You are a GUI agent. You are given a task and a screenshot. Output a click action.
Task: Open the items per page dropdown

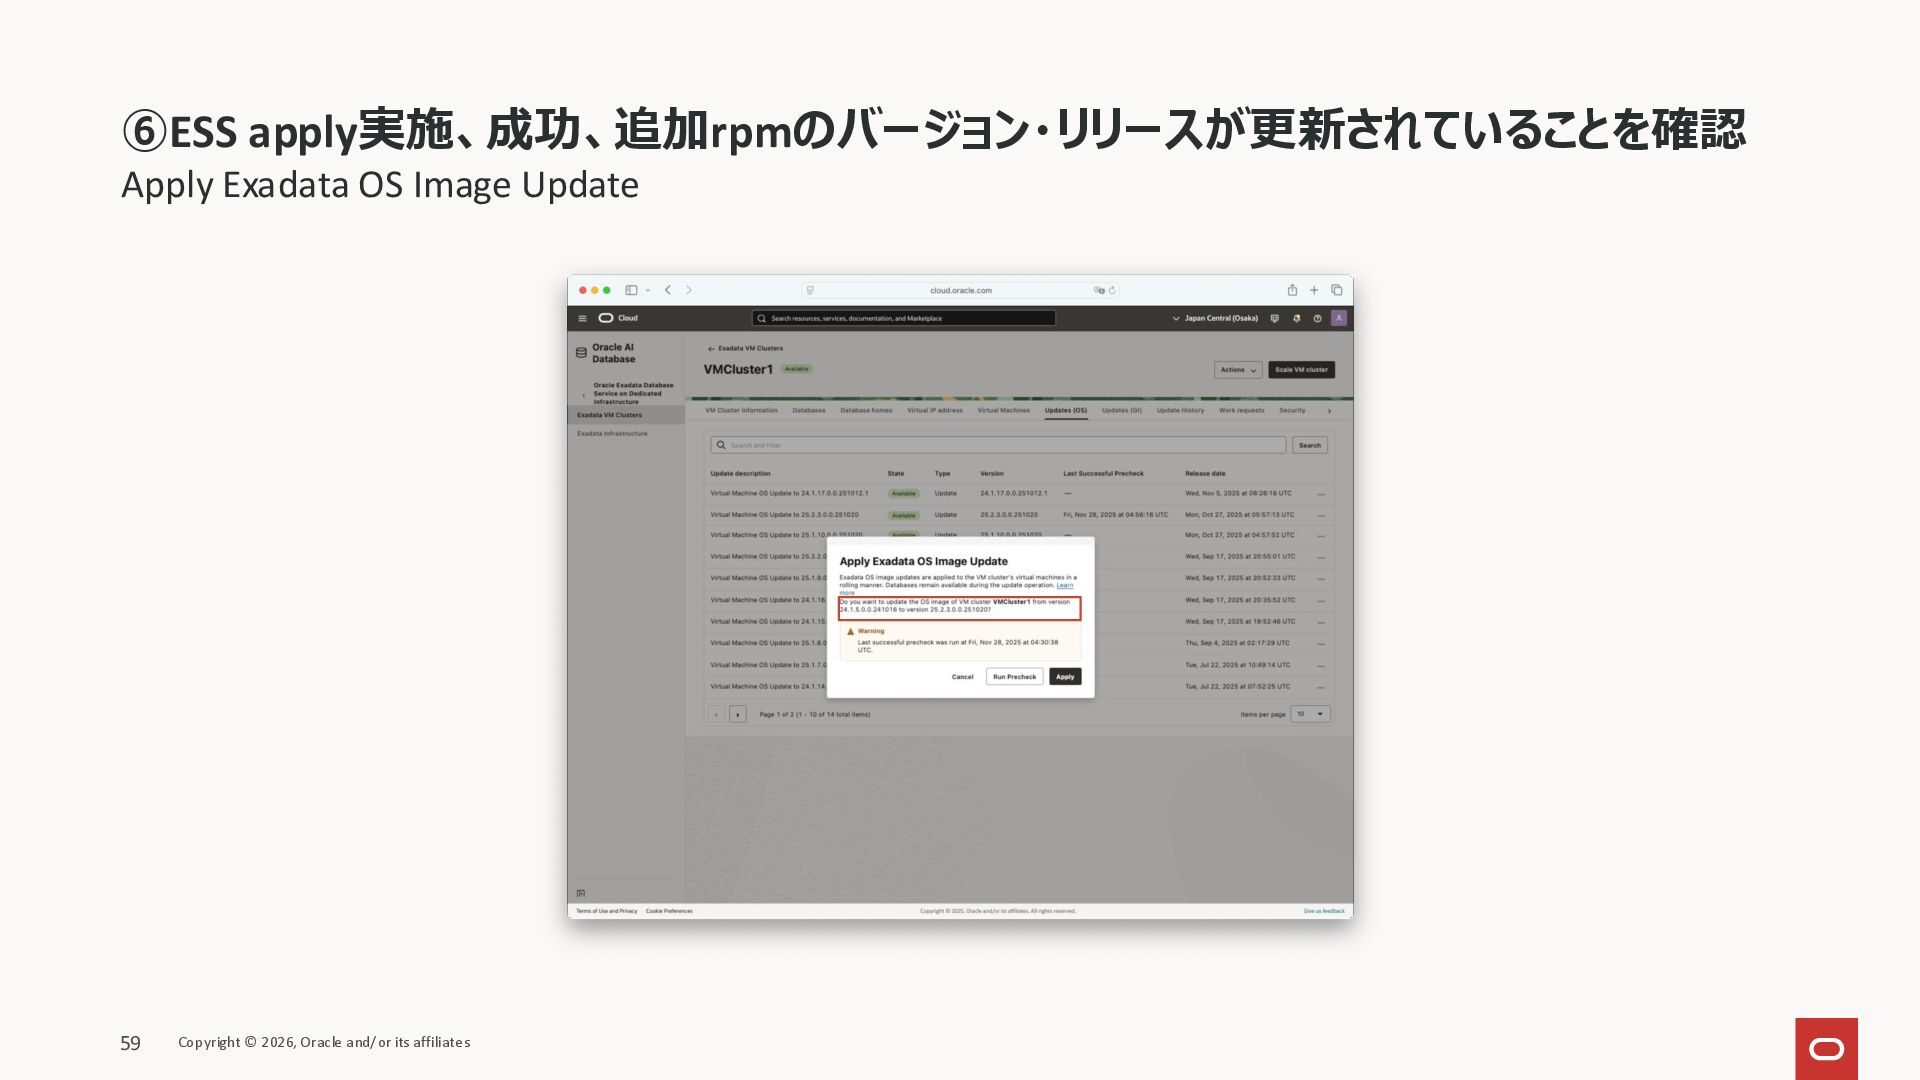(1310, 714)
